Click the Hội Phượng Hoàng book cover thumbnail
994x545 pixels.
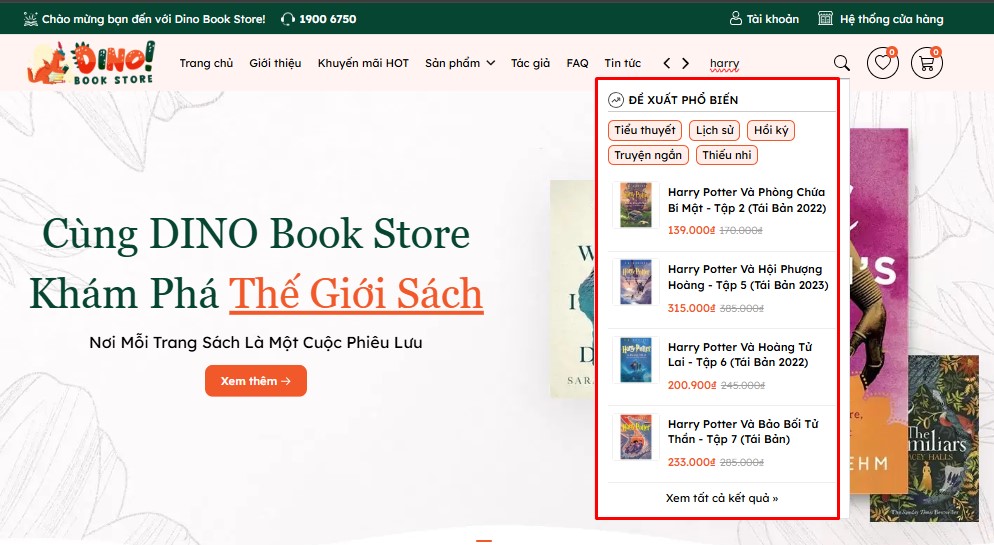pos(636,282)
